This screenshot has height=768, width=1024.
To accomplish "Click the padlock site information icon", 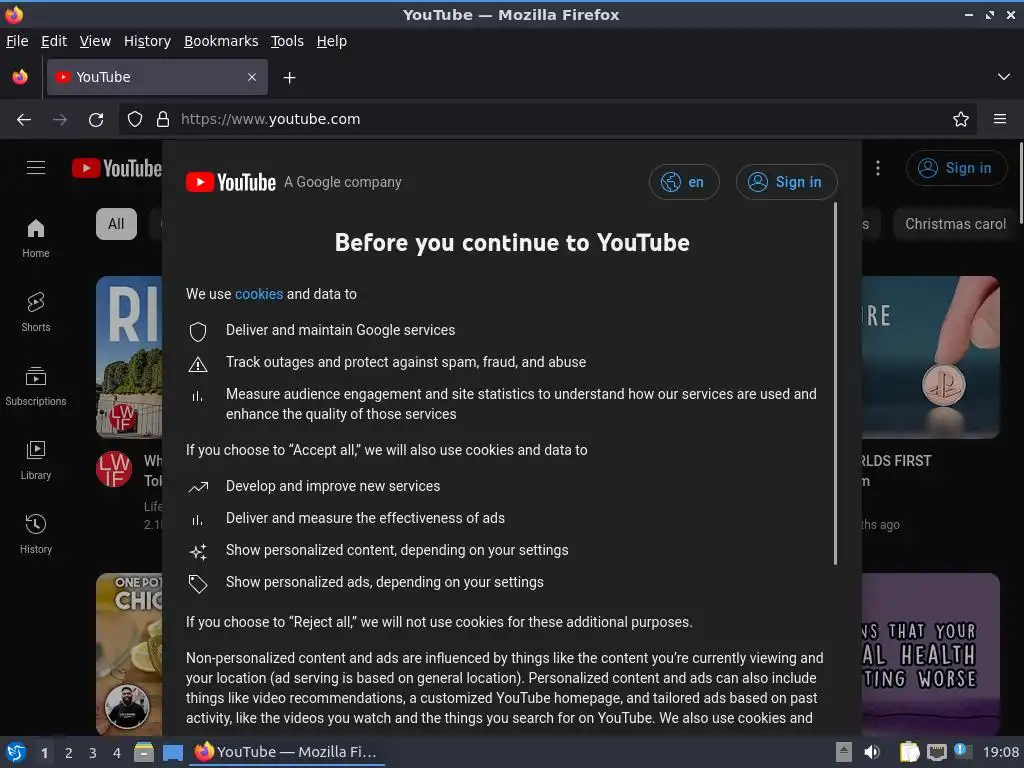I will pyautogui.click(x=163, y=120).
